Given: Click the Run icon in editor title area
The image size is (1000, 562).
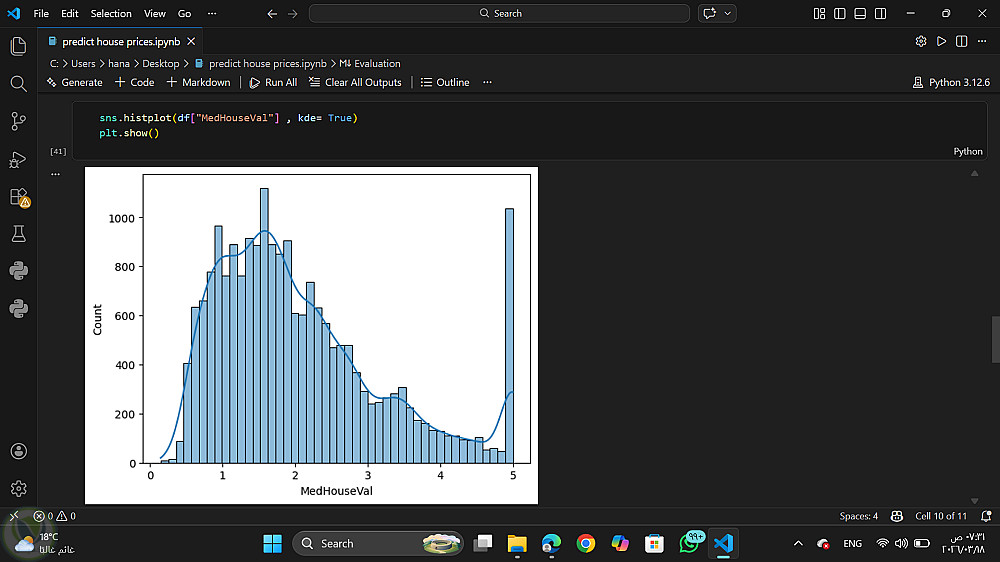Looking at the screenshot, I should point(941,41).
